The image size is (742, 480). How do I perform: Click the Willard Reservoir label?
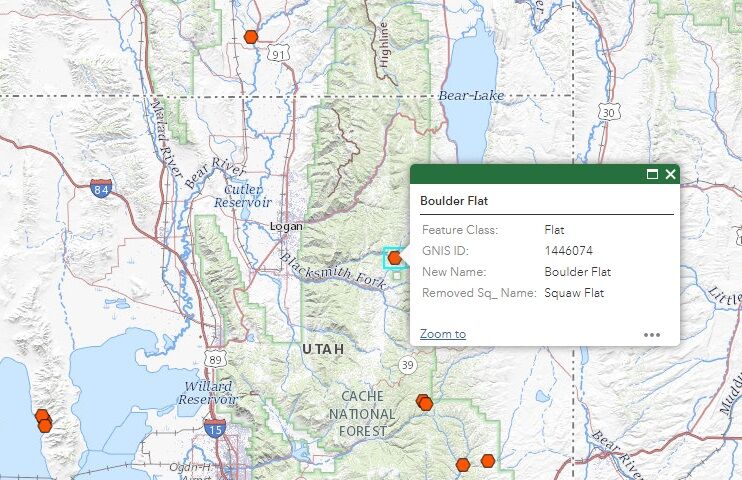click(x=208, y=393)
